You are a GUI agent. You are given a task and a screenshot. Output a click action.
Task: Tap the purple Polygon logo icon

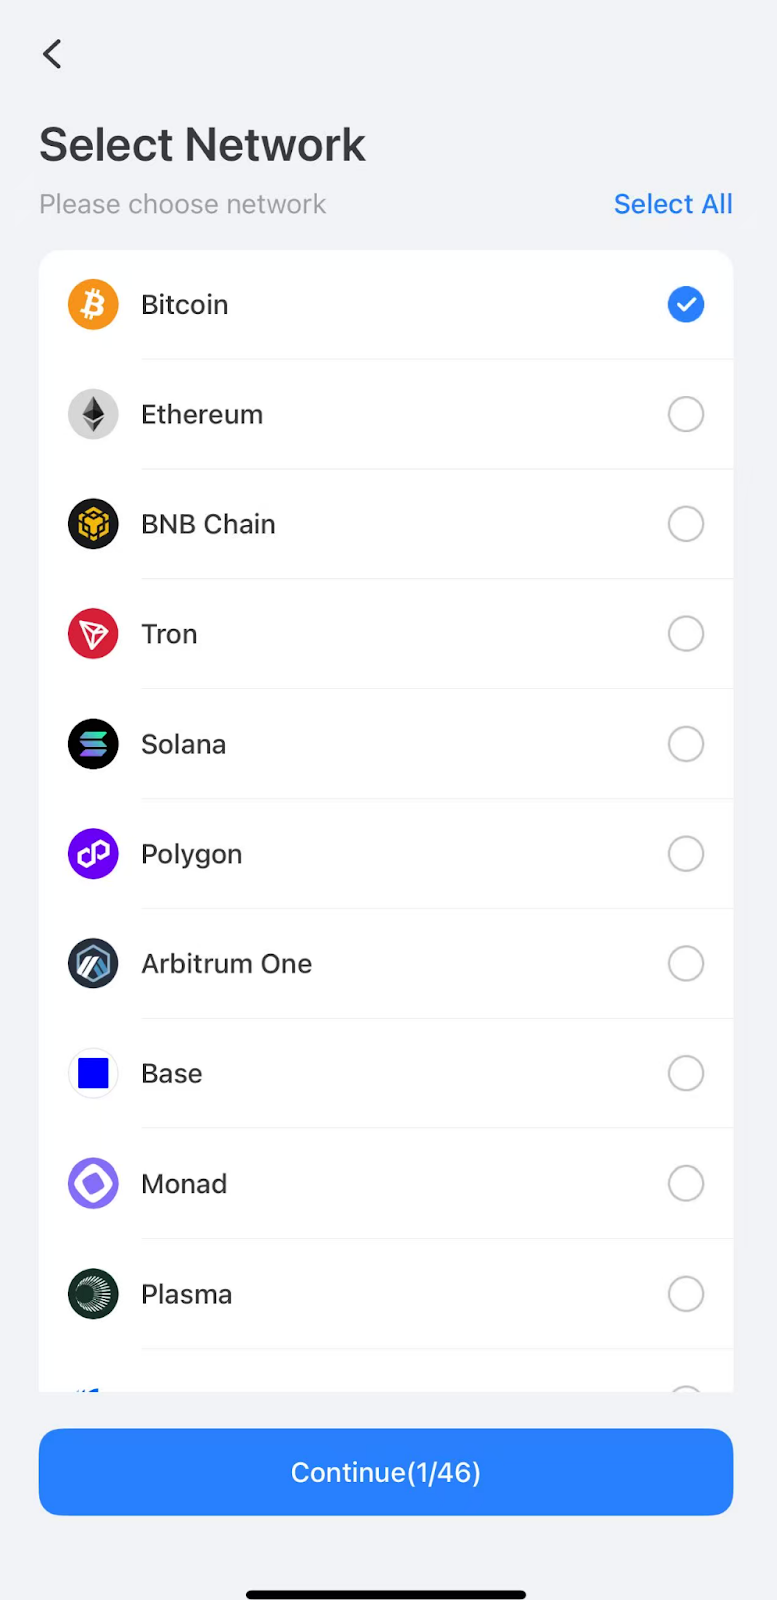tap(93, 854)
